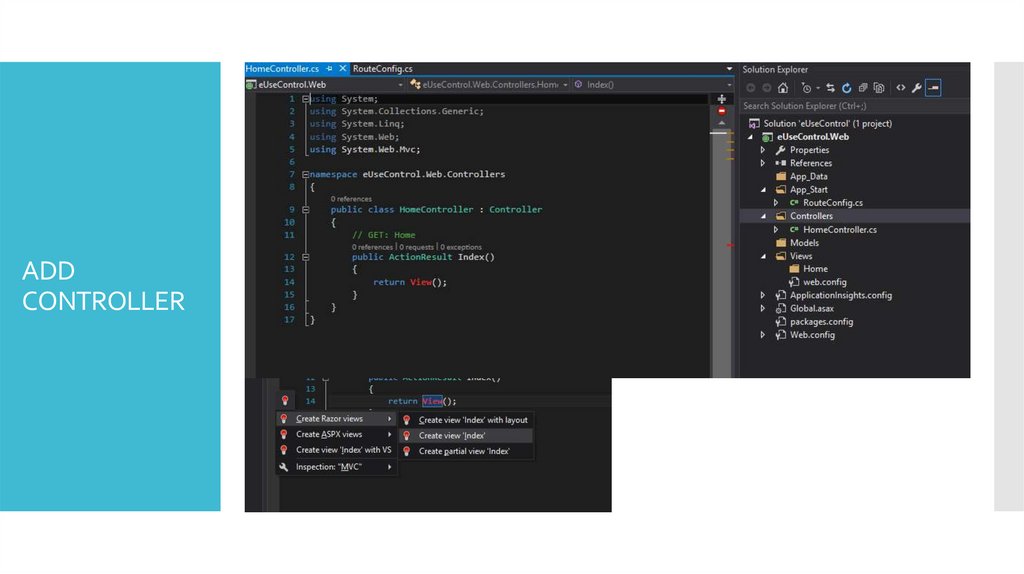Toggle Show All Files in Solution Explorer
This screenshot has width=1024, height=574.
click(879, 88)
